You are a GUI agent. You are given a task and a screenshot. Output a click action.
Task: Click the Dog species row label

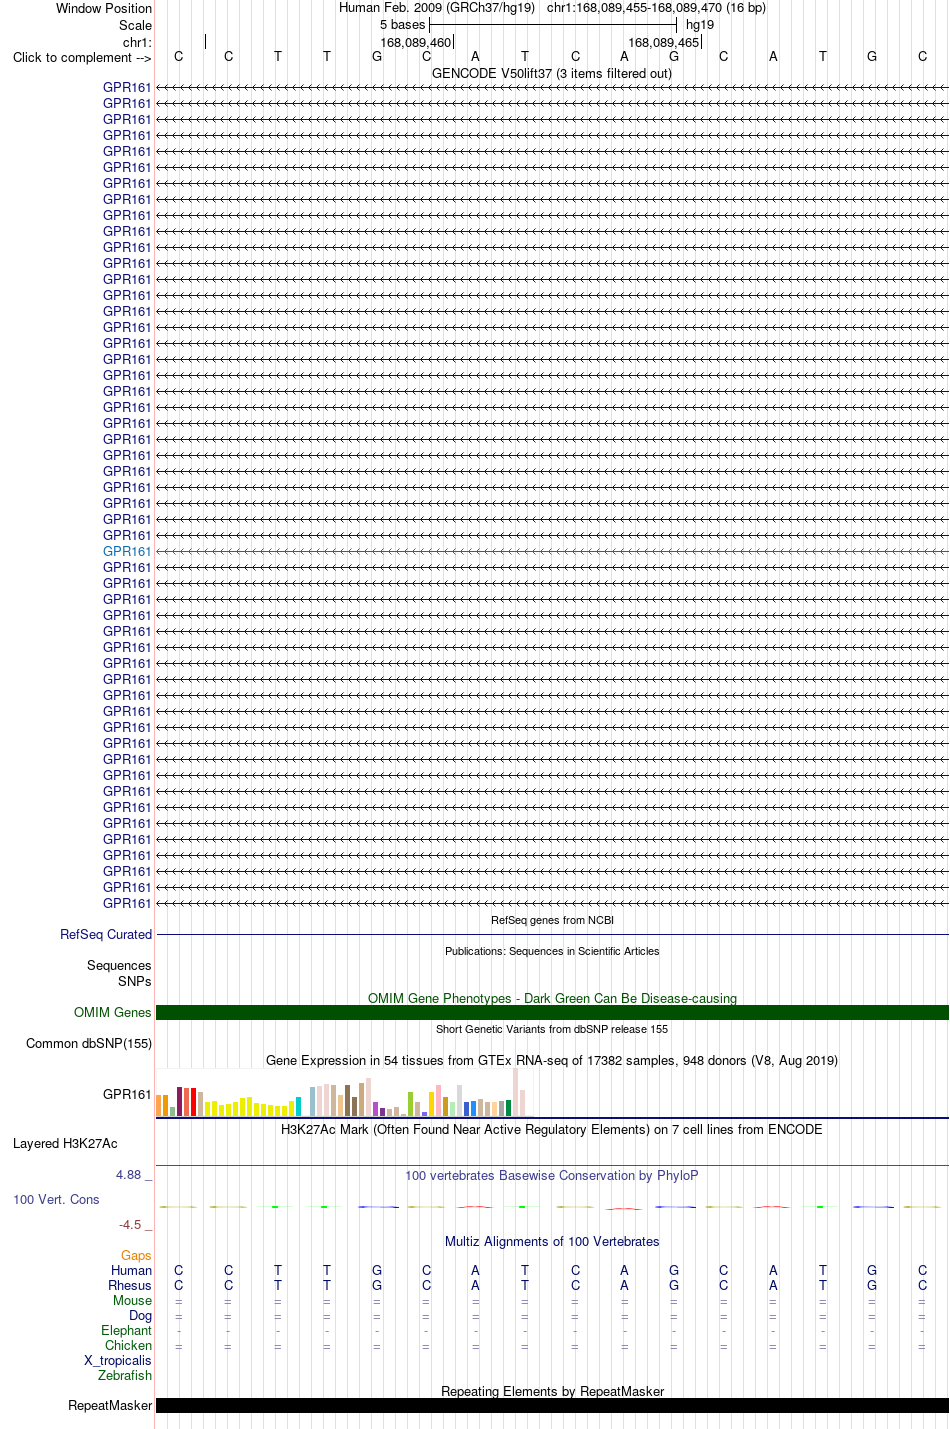tap(140, 1315)
